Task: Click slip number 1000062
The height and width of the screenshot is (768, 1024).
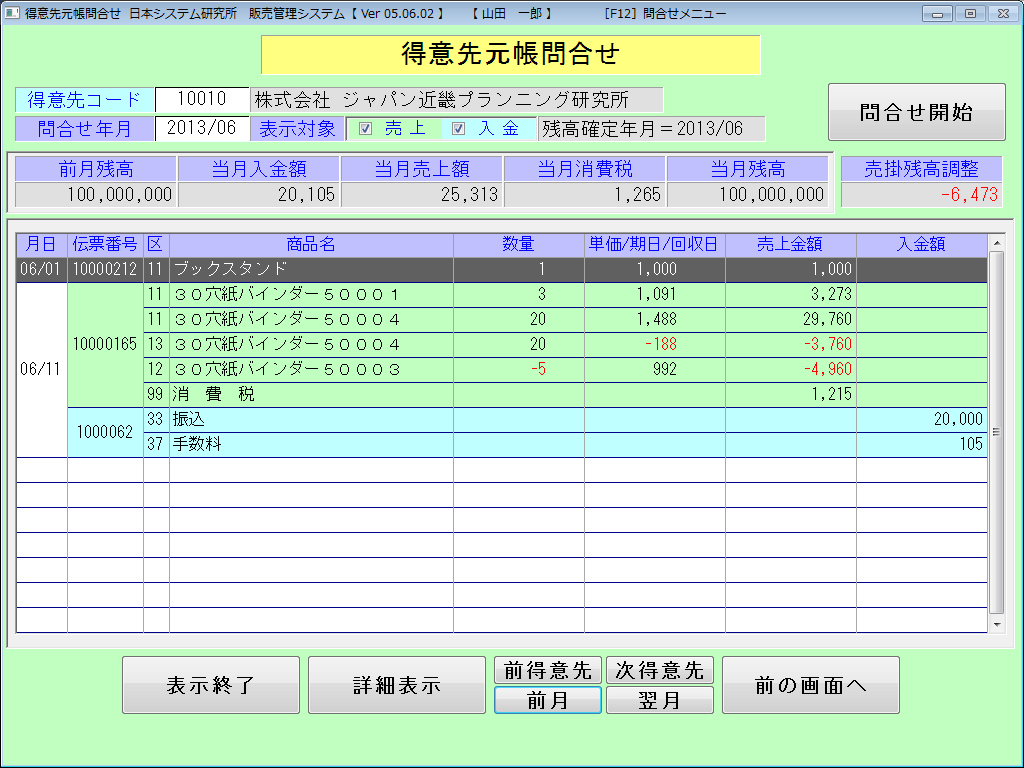Action: click(x=105, y=432)
